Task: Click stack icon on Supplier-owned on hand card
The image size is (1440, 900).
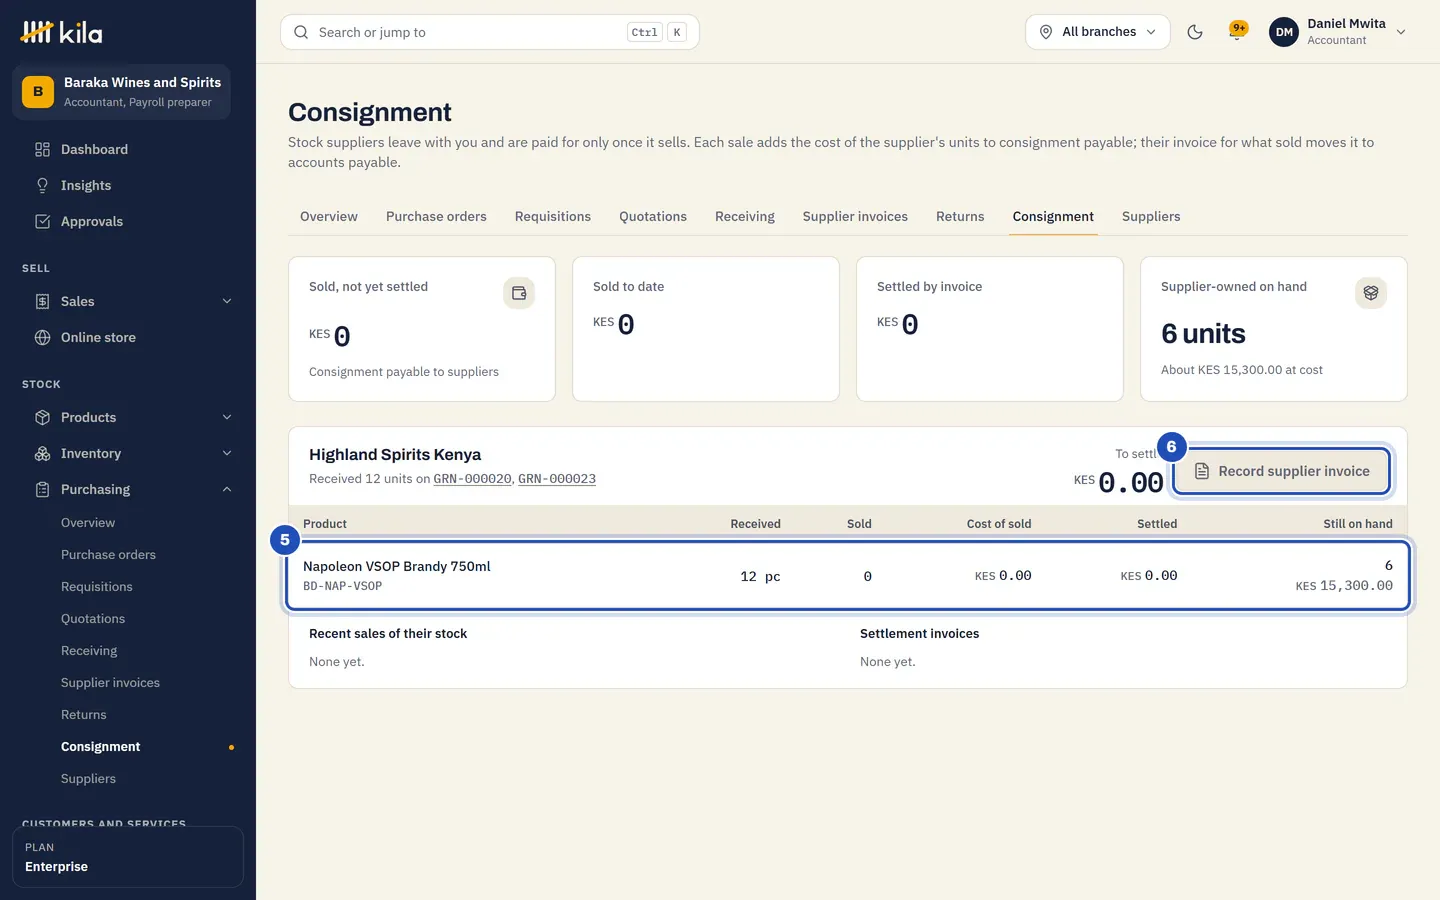Action: [x=1371, y=293]
